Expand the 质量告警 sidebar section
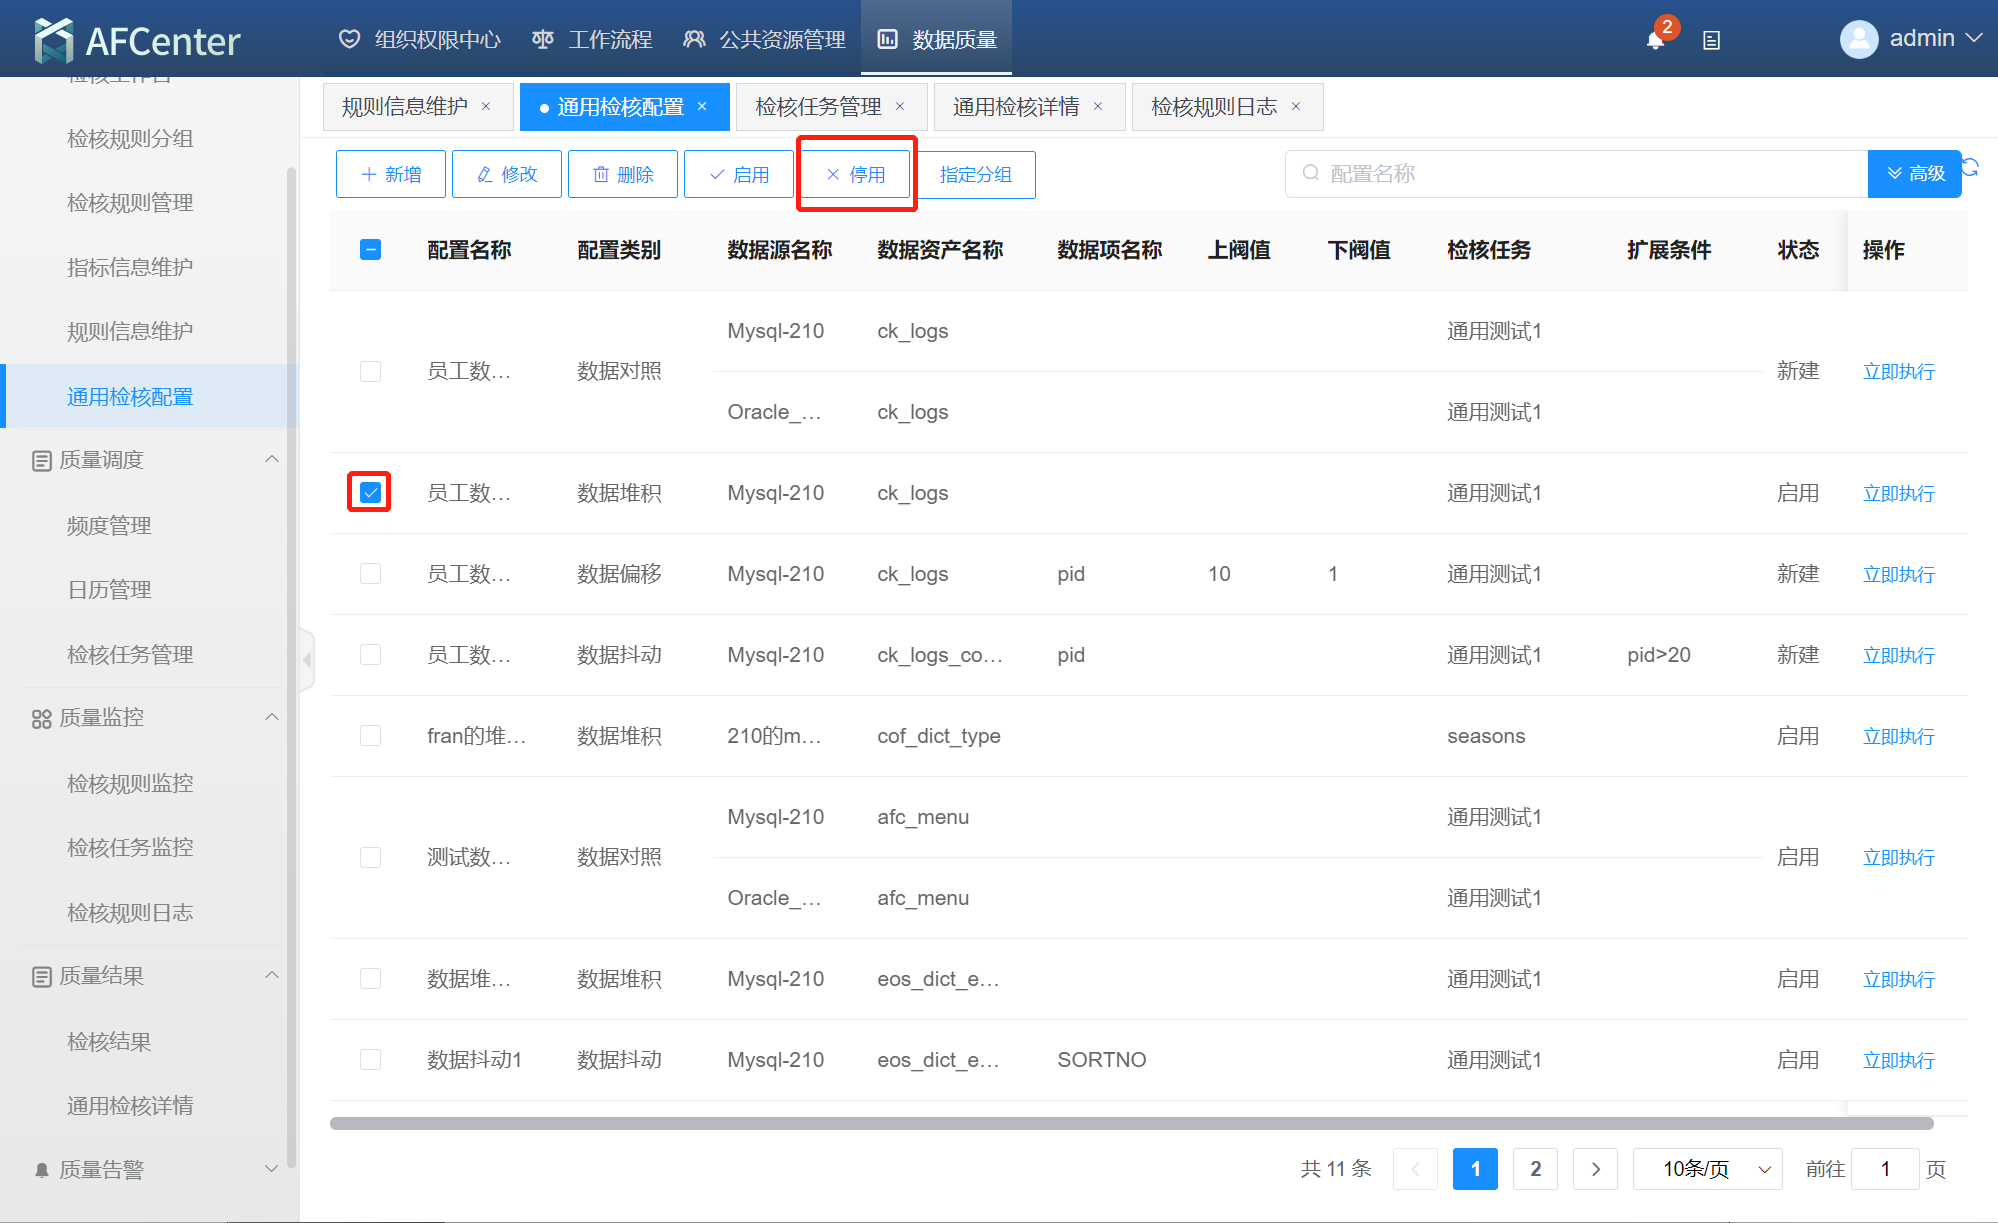1998x1223 pixels. [271, 1169]
